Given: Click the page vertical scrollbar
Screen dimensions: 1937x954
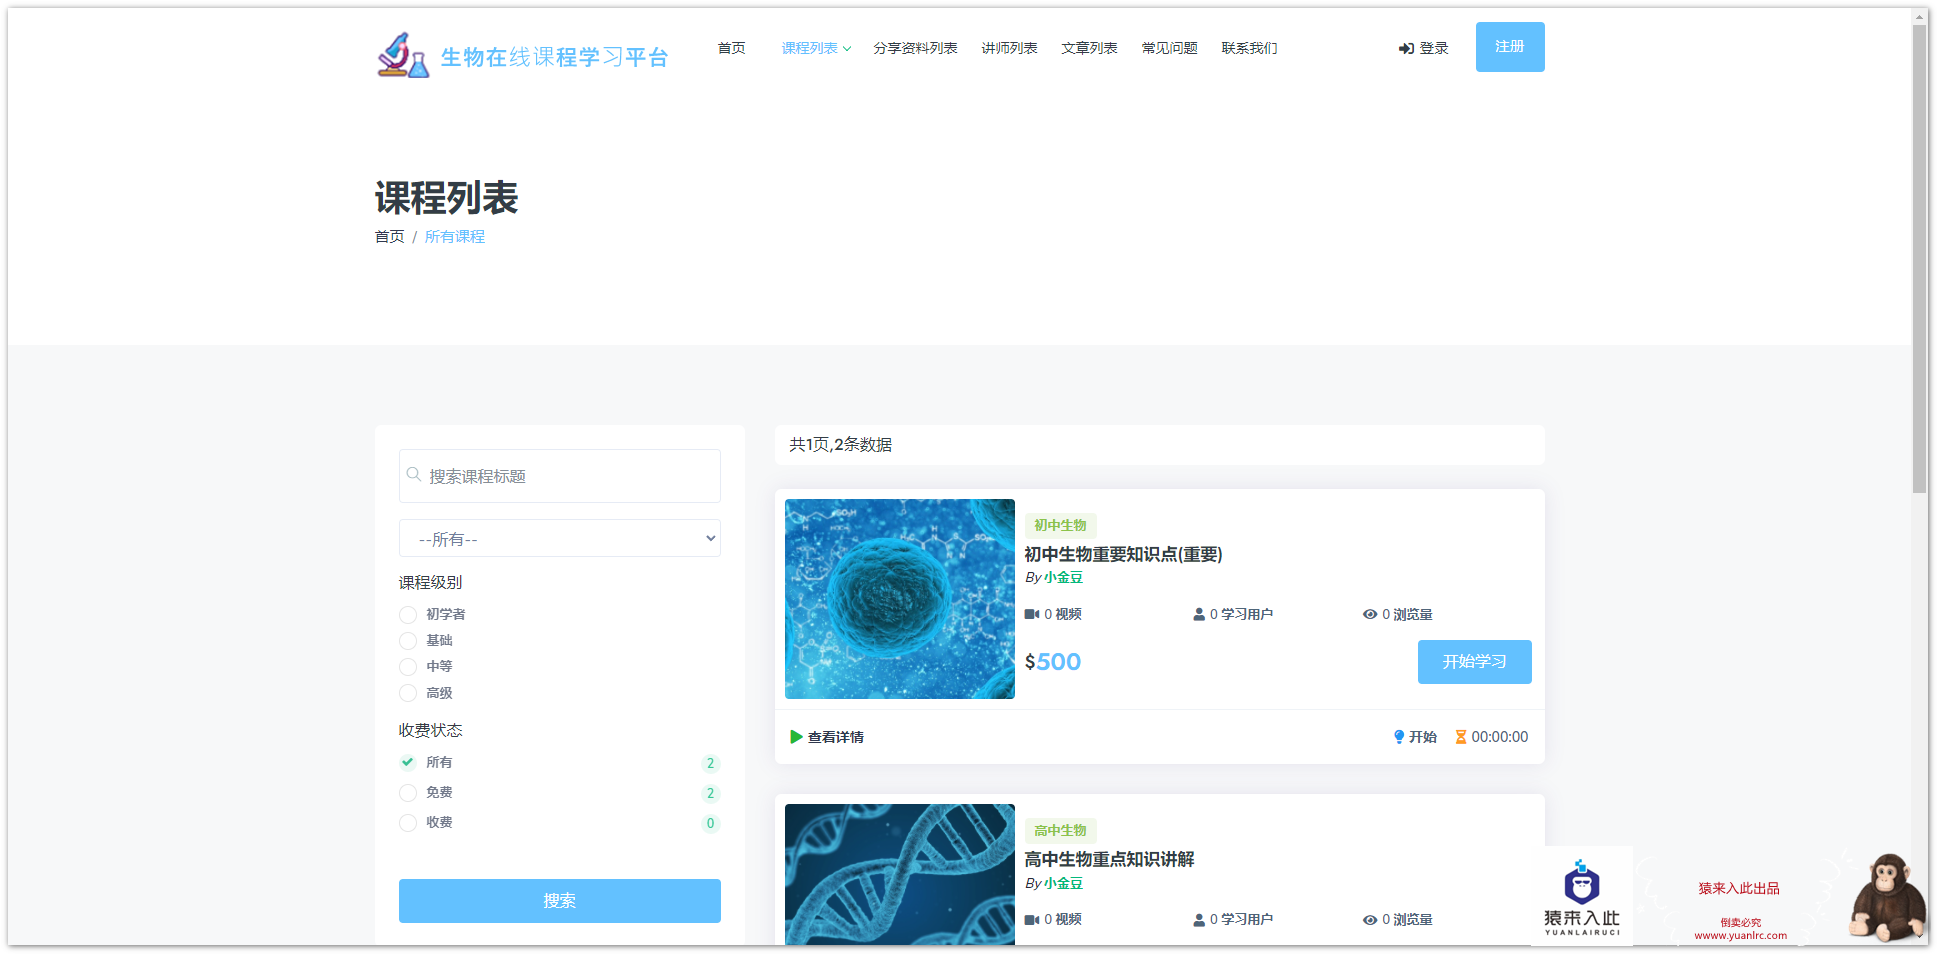Looking at the screenshot, I should [x=1920, y=260].
